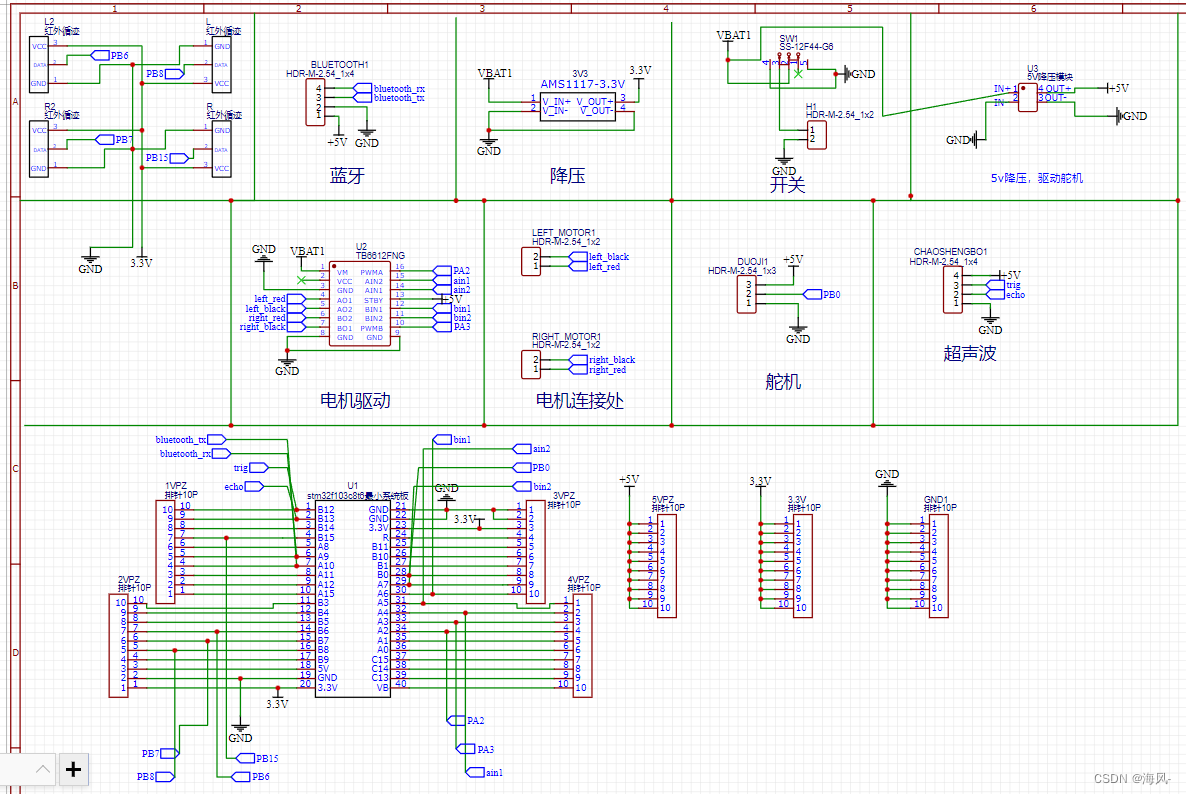Image resolution: width=1186 pixels, height=794 pixels.
Task: Click the plus button to add a sheet
Action: 73,770
